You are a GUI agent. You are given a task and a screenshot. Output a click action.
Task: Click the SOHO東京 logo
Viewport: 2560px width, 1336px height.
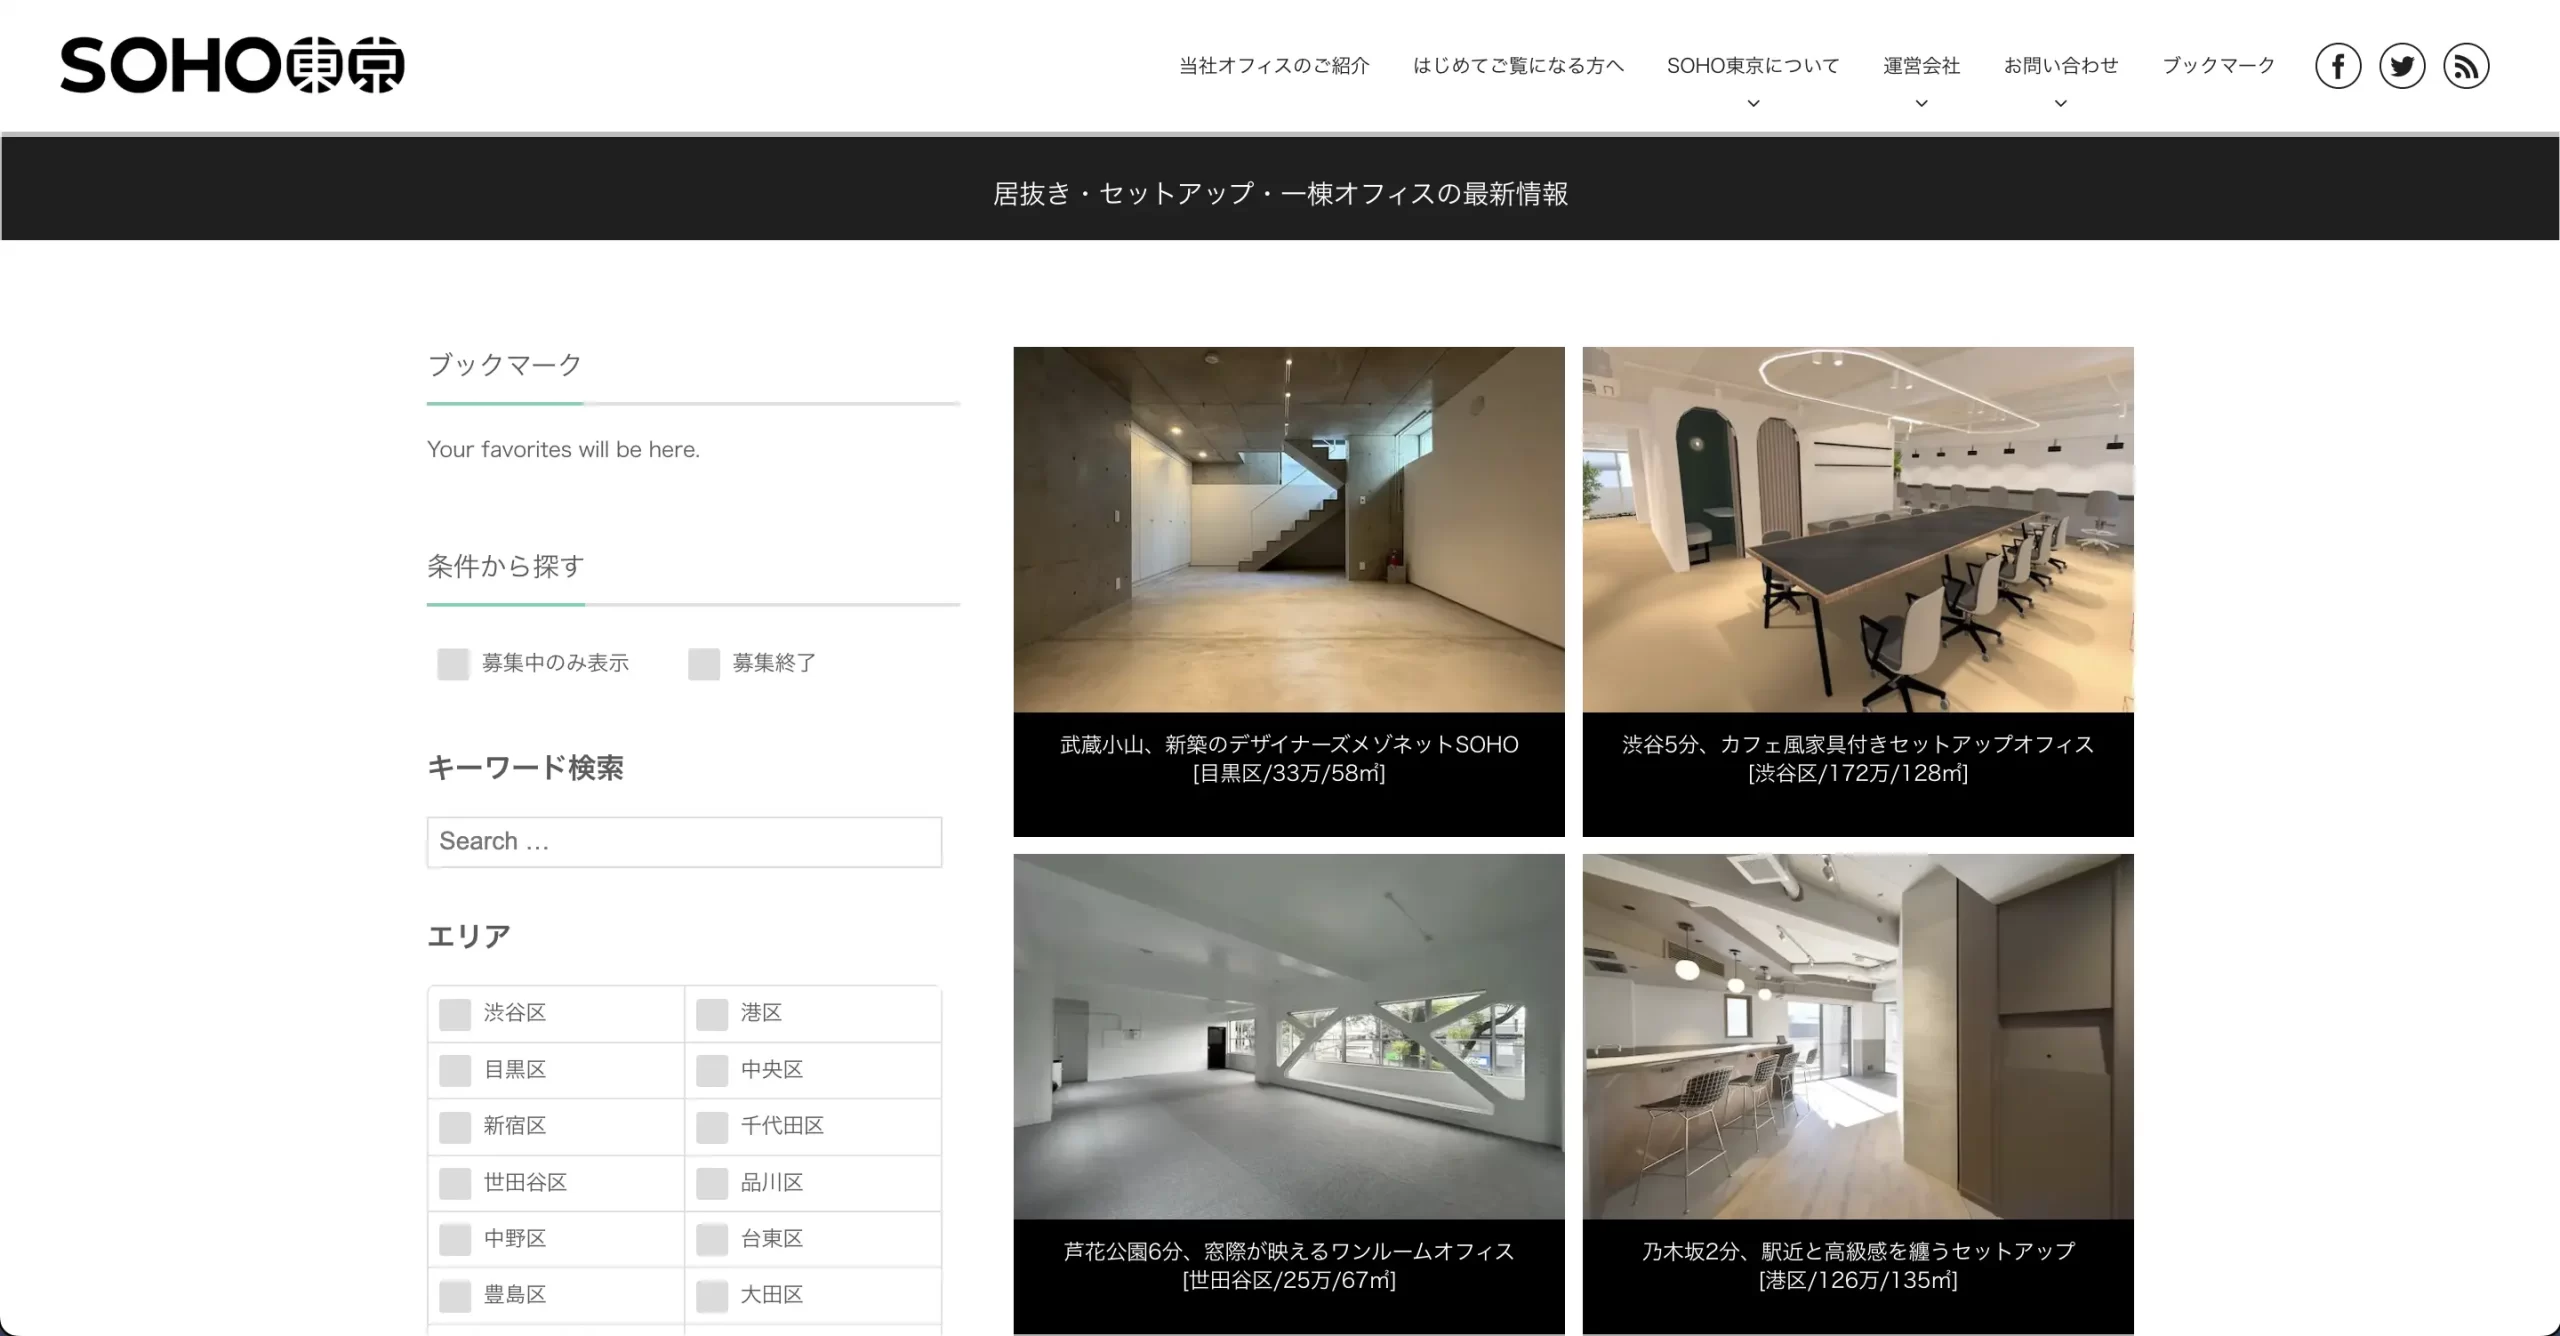tap(232, 66)
